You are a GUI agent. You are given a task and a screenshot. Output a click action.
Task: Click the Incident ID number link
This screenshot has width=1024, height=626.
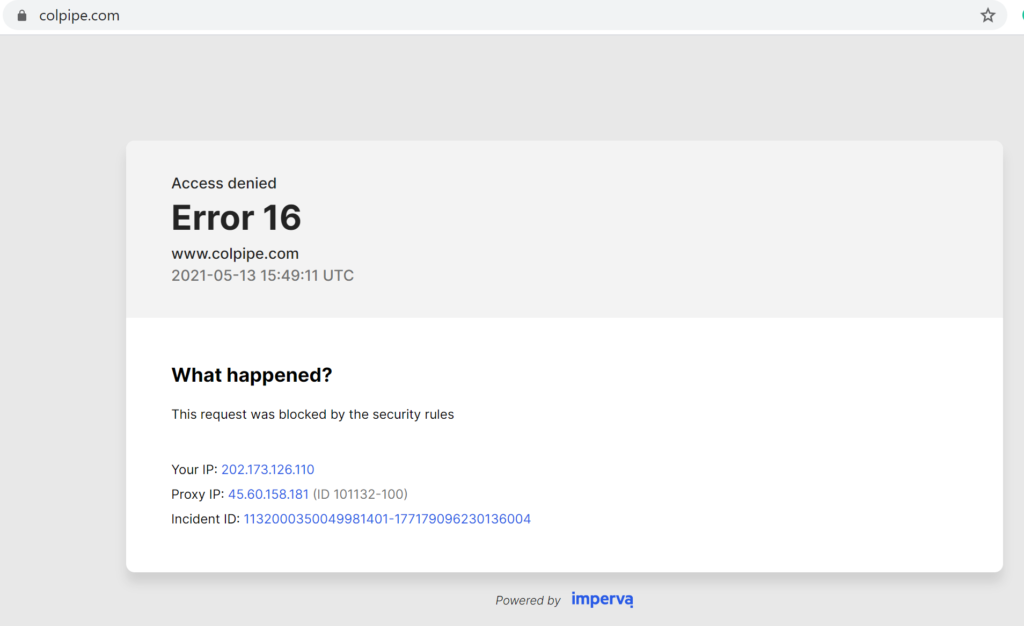pyautogui.click(x=387, y=519)
